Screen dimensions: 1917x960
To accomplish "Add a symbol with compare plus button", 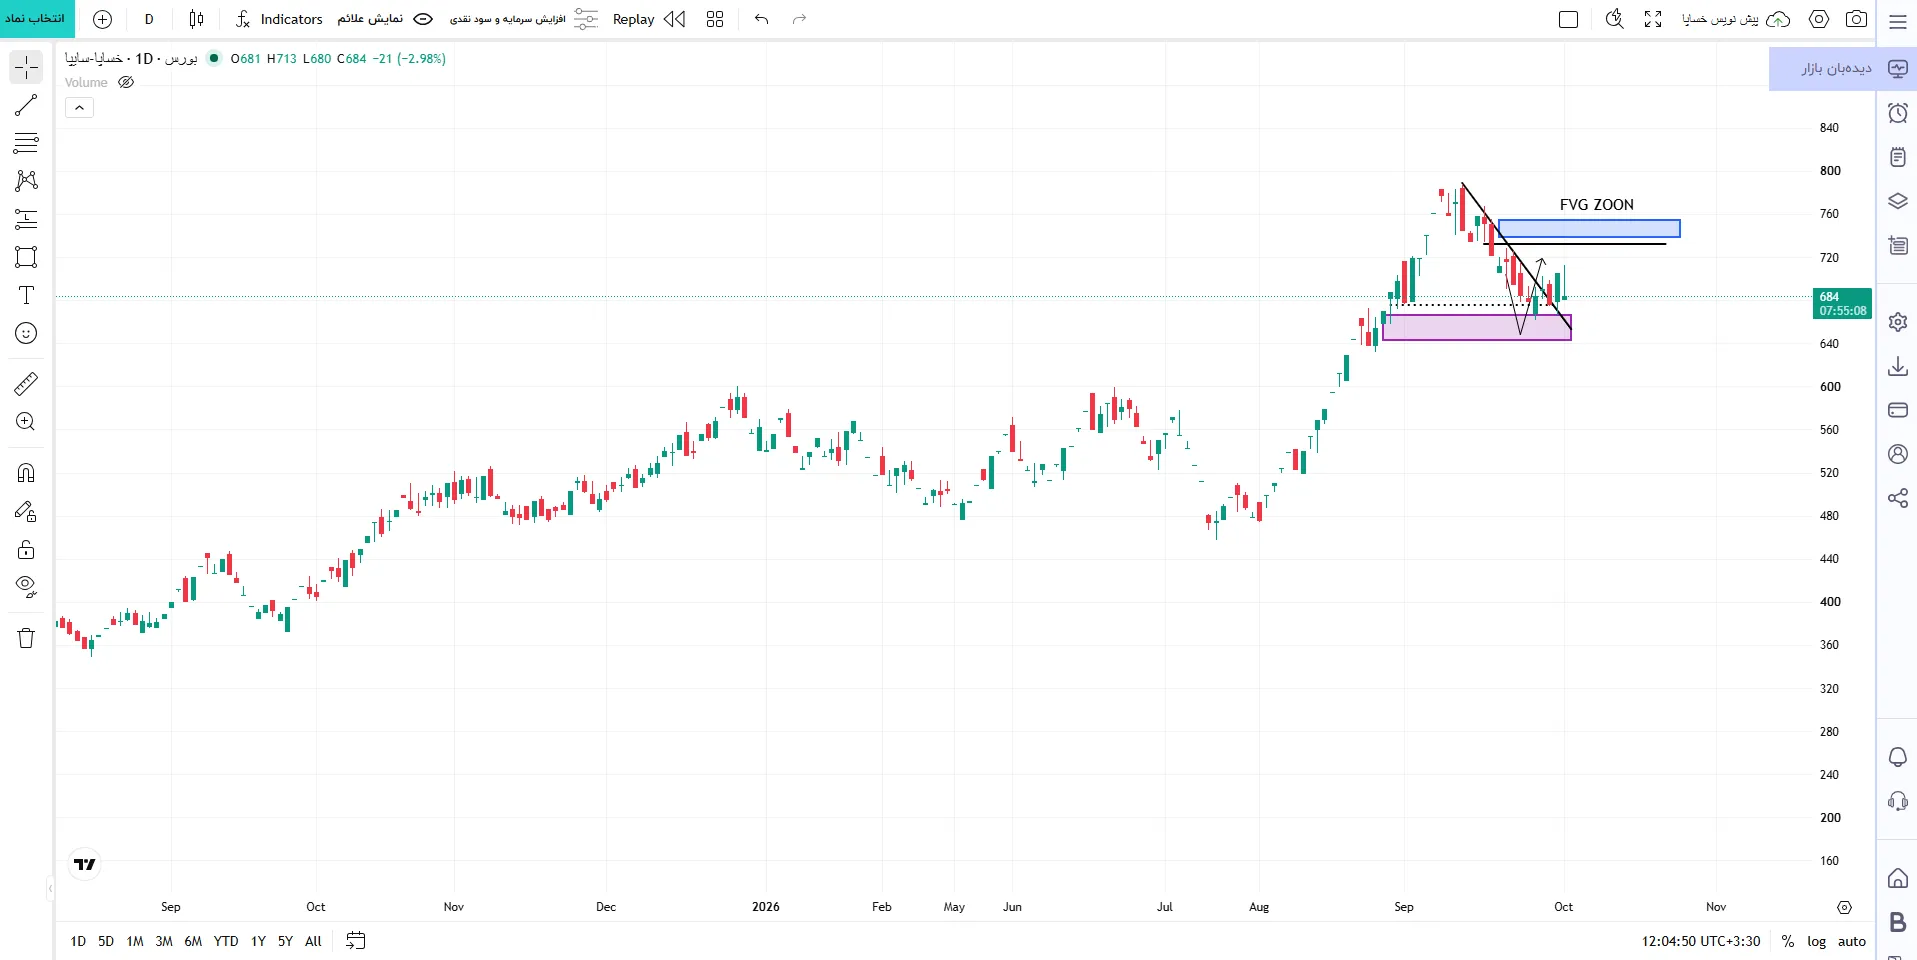I will coord(102,19).
